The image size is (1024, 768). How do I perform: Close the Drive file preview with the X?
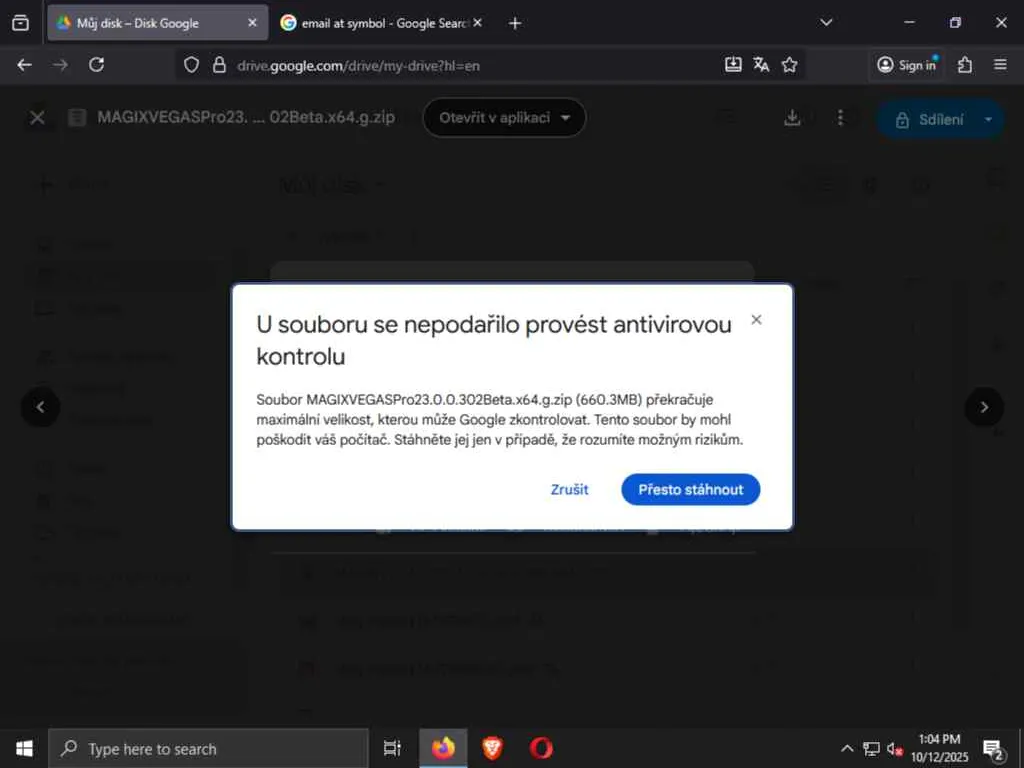coord(37,118)
